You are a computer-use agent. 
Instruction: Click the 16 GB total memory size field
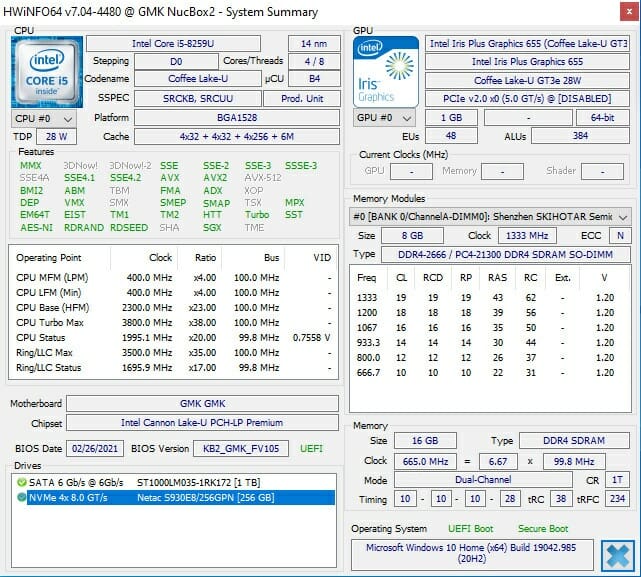click(x=425, y=441)
